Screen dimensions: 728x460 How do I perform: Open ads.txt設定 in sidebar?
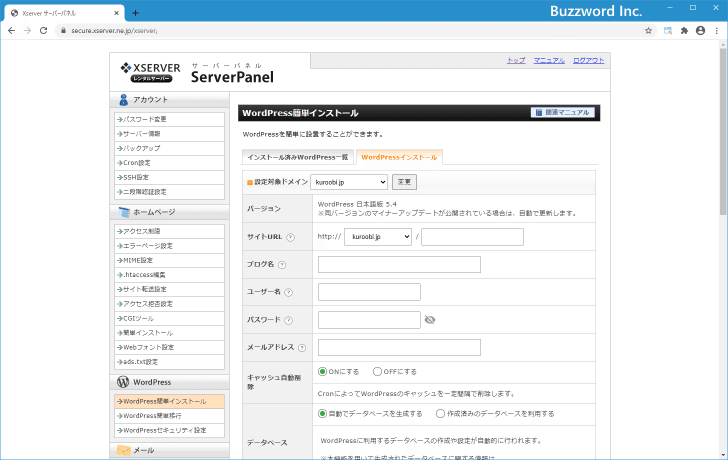tap(169, 362)
